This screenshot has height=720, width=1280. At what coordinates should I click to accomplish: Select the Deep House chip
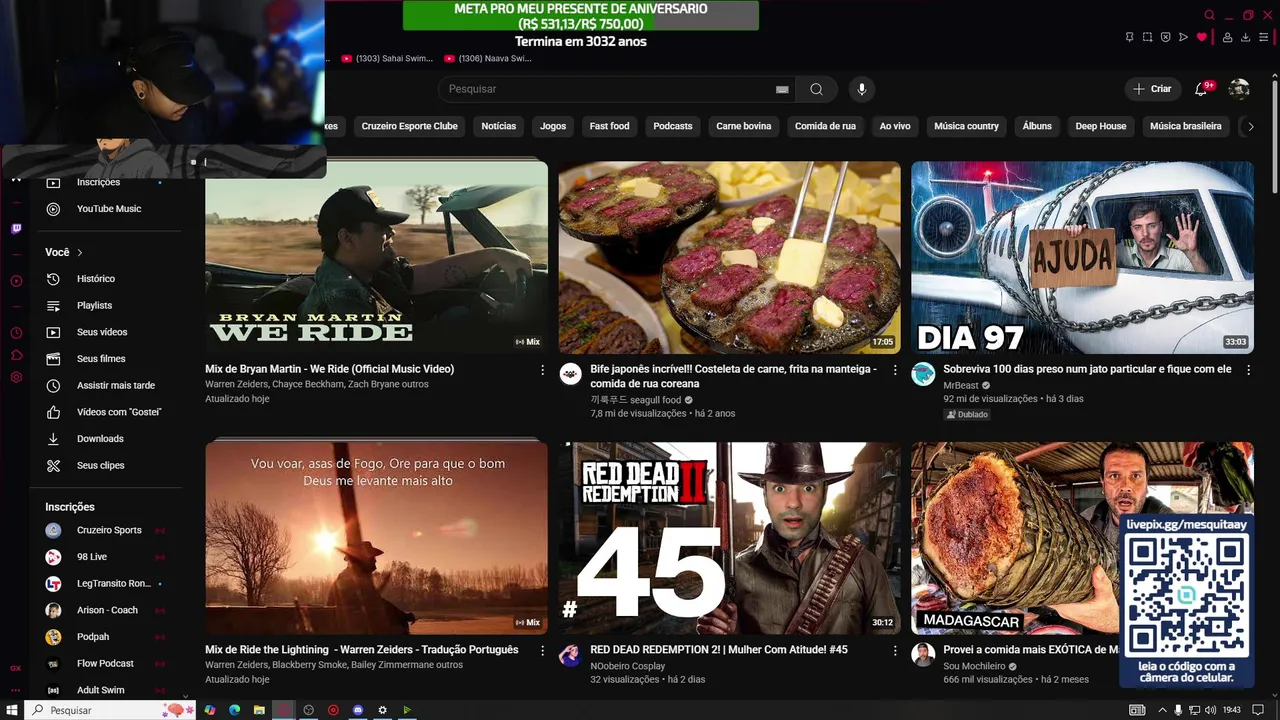[x=1100, y=126]
